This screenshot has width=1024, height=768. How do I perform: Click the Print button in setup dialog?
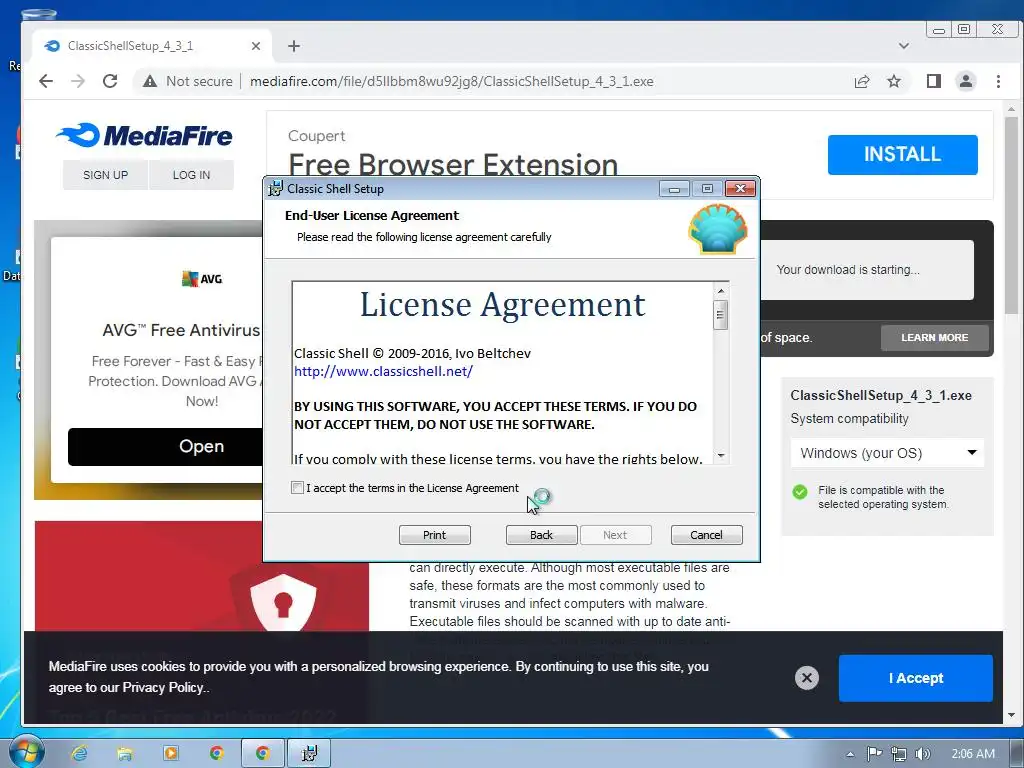click(x=434, y=535)
